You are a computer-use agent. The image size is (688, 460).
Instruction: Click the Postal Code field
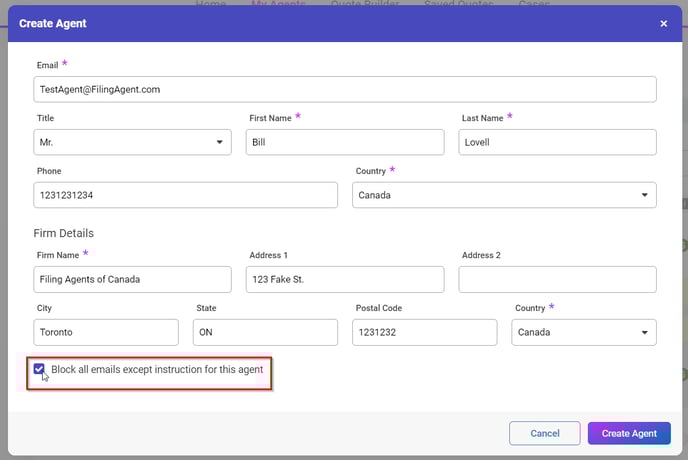(x=424, y=332)
